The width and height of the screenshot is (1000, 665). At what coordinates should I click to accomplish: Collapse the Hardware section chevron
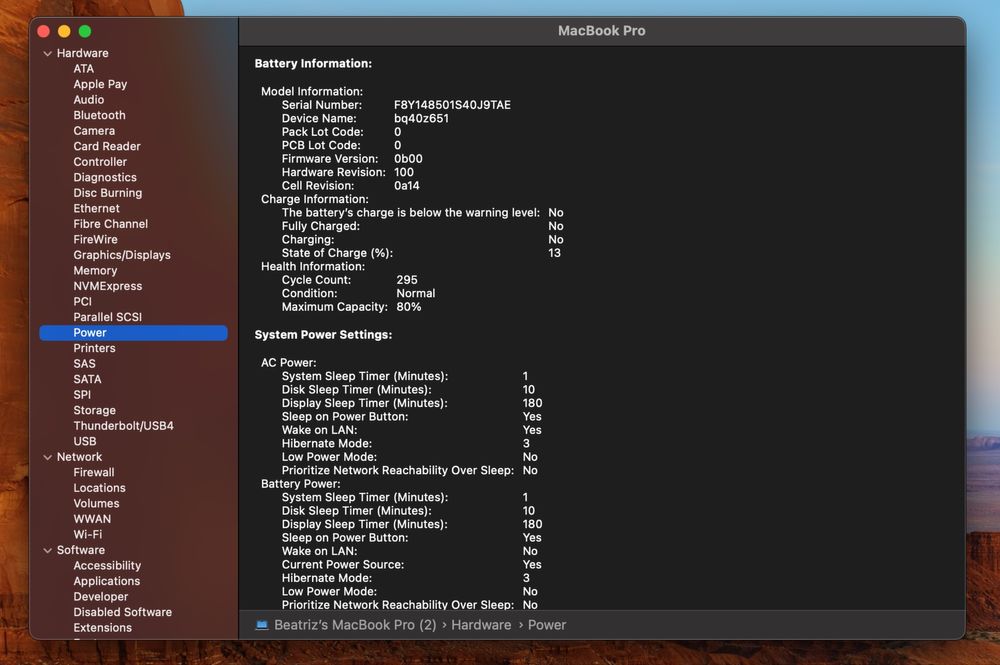pyautogui.click(x=47, y=54)
